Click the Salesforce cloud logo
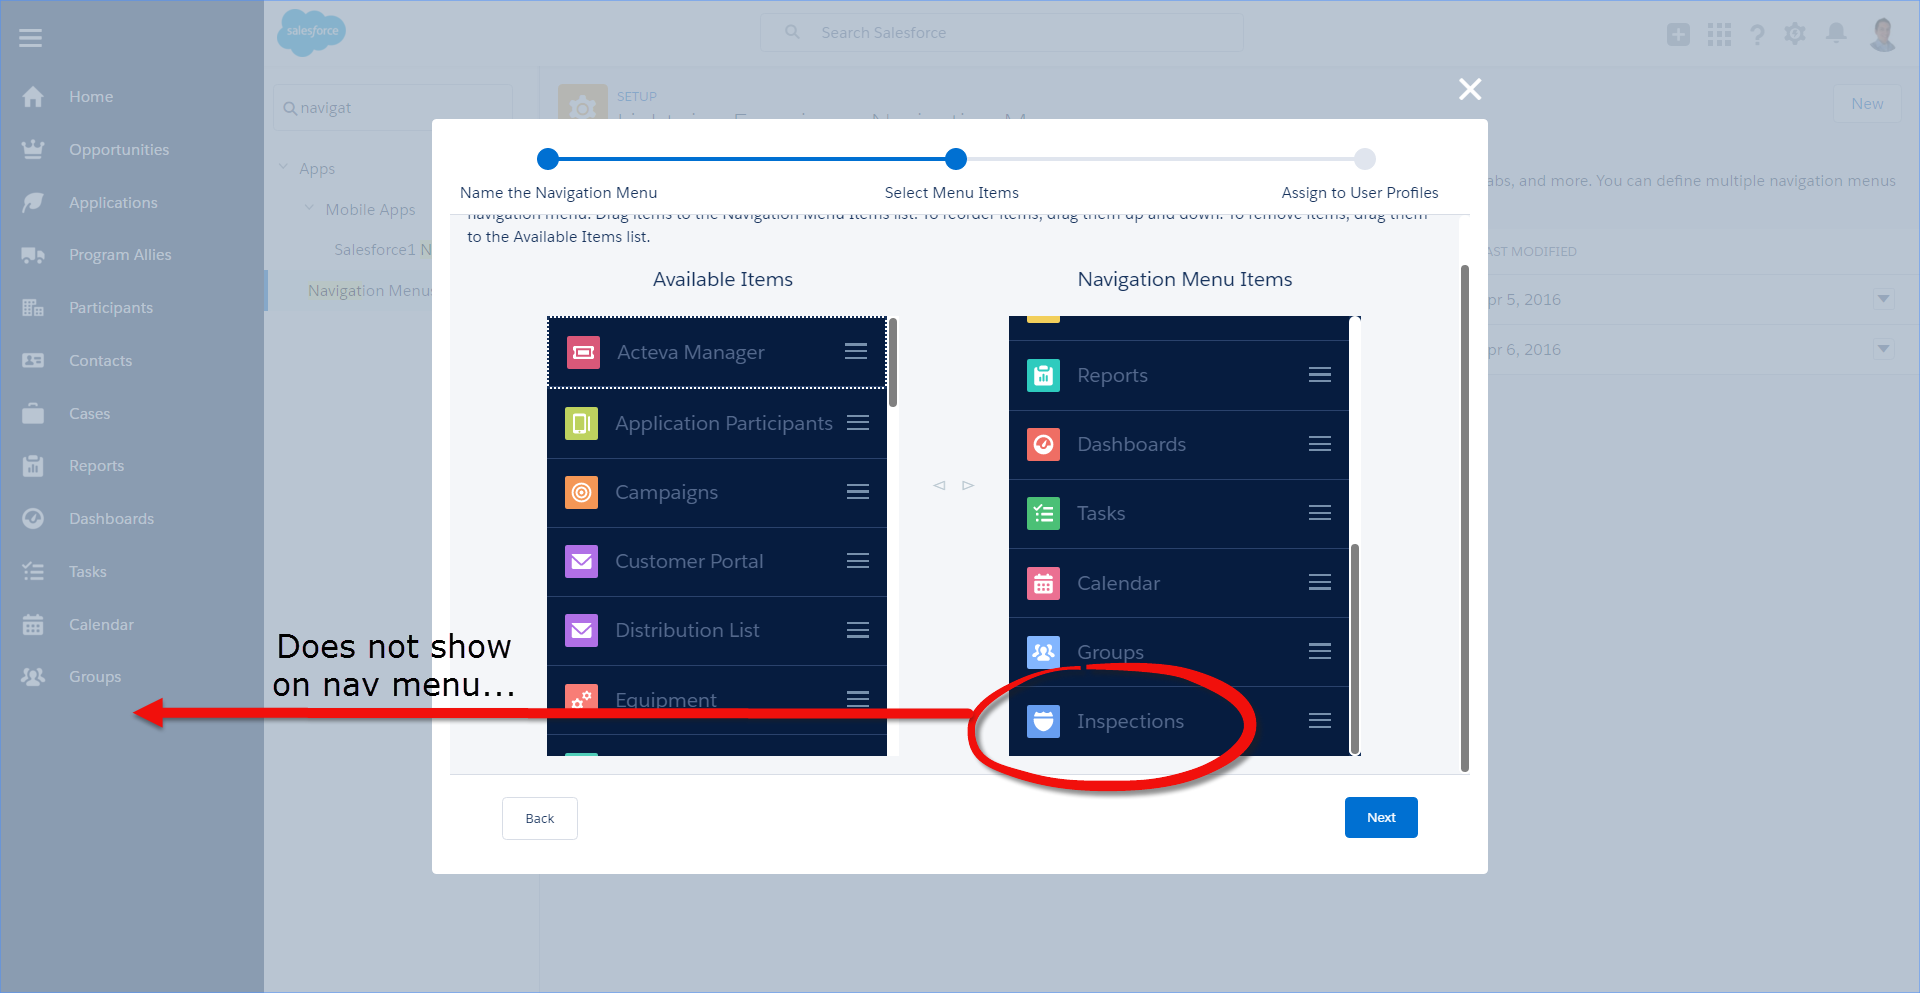Viewport: 1920px width, 993px height. click(312, 32)
